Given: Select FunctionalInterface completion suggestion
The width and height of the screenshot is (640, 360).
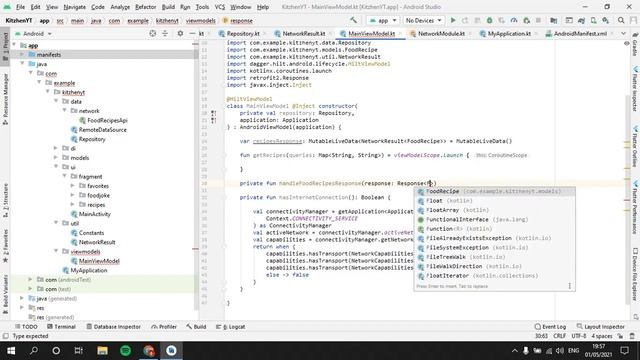Looking at the screenshot, I should pos(494,220).
